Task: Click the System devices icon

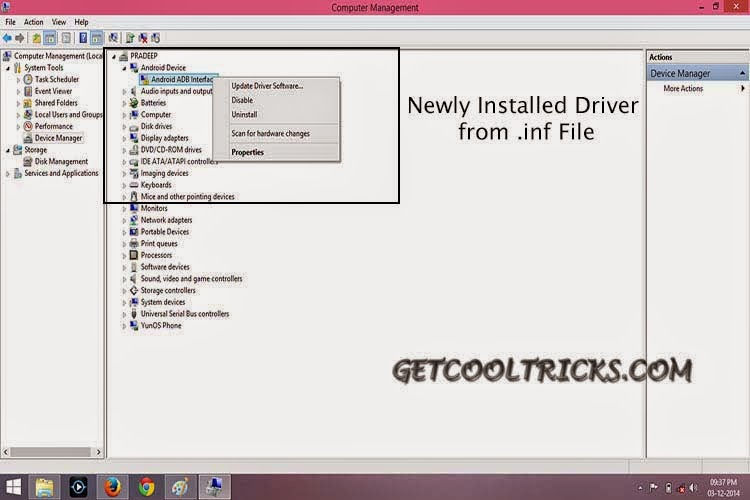Action: point(134,302)
